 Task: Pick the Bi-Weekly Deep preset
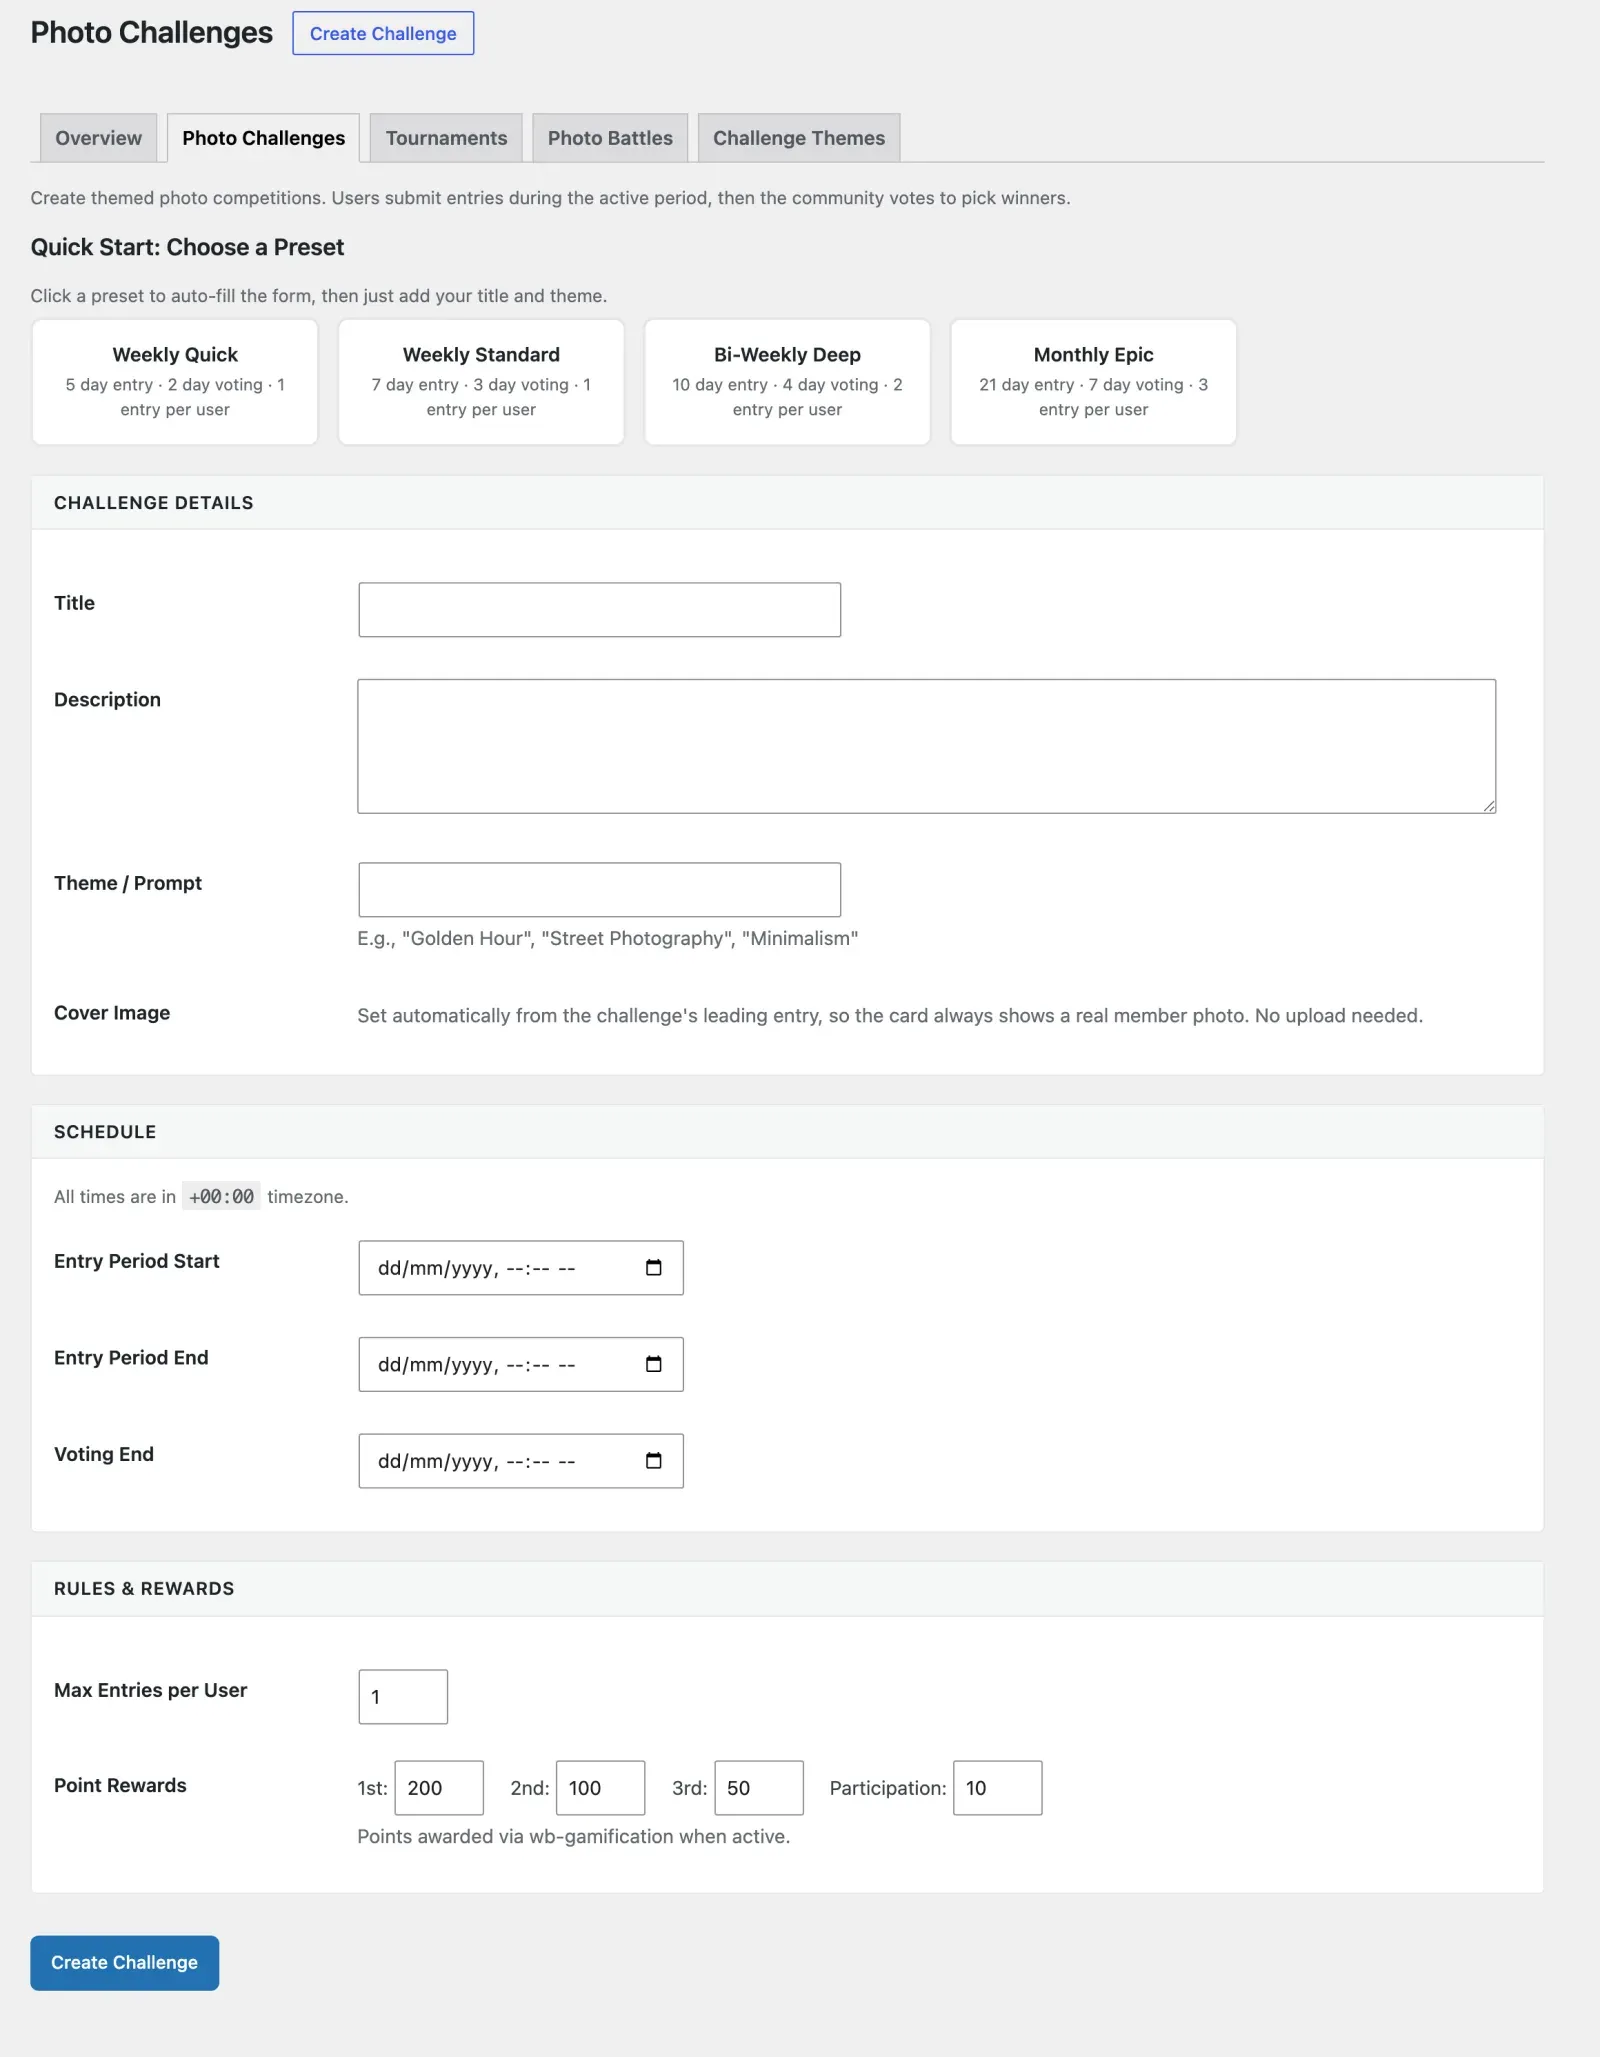(x=787, y=382)
